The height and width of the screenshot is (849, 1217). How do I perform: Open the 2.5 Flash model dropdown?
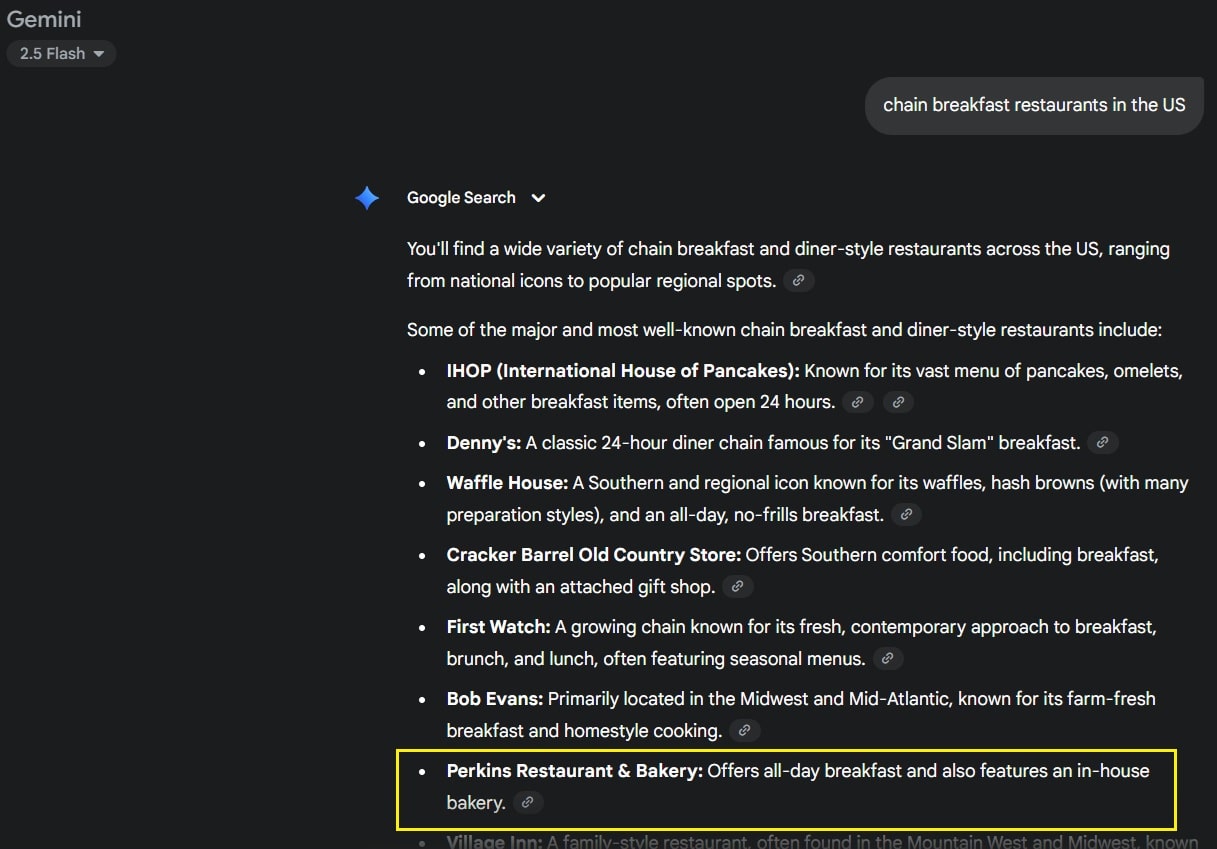coord(61,54)
